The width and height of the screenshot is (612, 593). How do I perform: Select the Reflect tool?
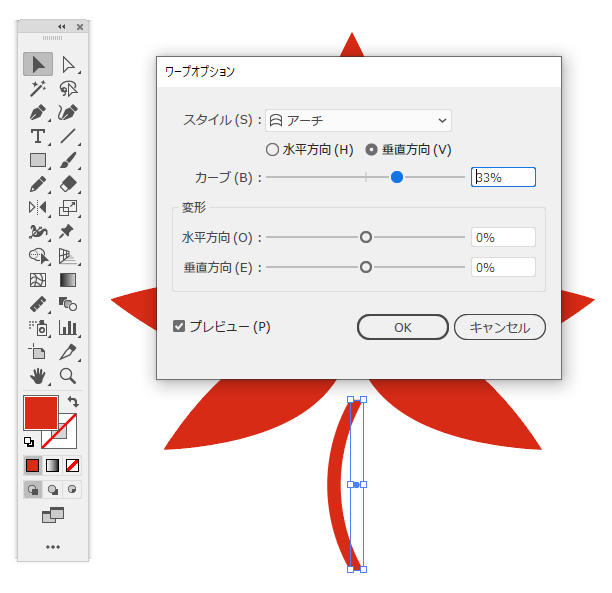pyautogui.click(x=38, y=208)
